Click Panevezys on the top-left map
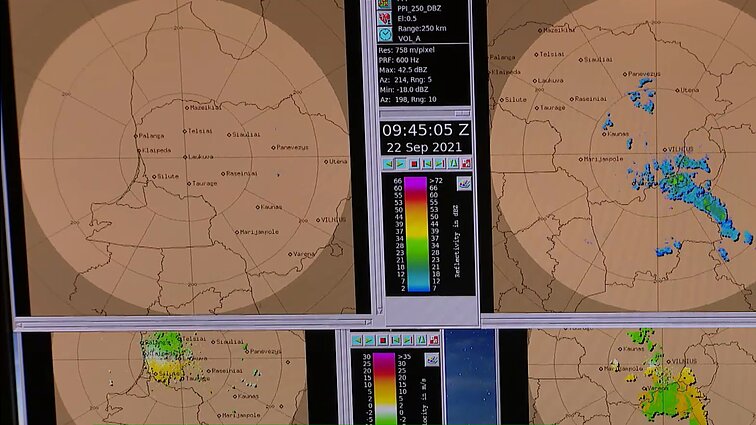This screenshot has height=425, width=756. coord(290,148)
